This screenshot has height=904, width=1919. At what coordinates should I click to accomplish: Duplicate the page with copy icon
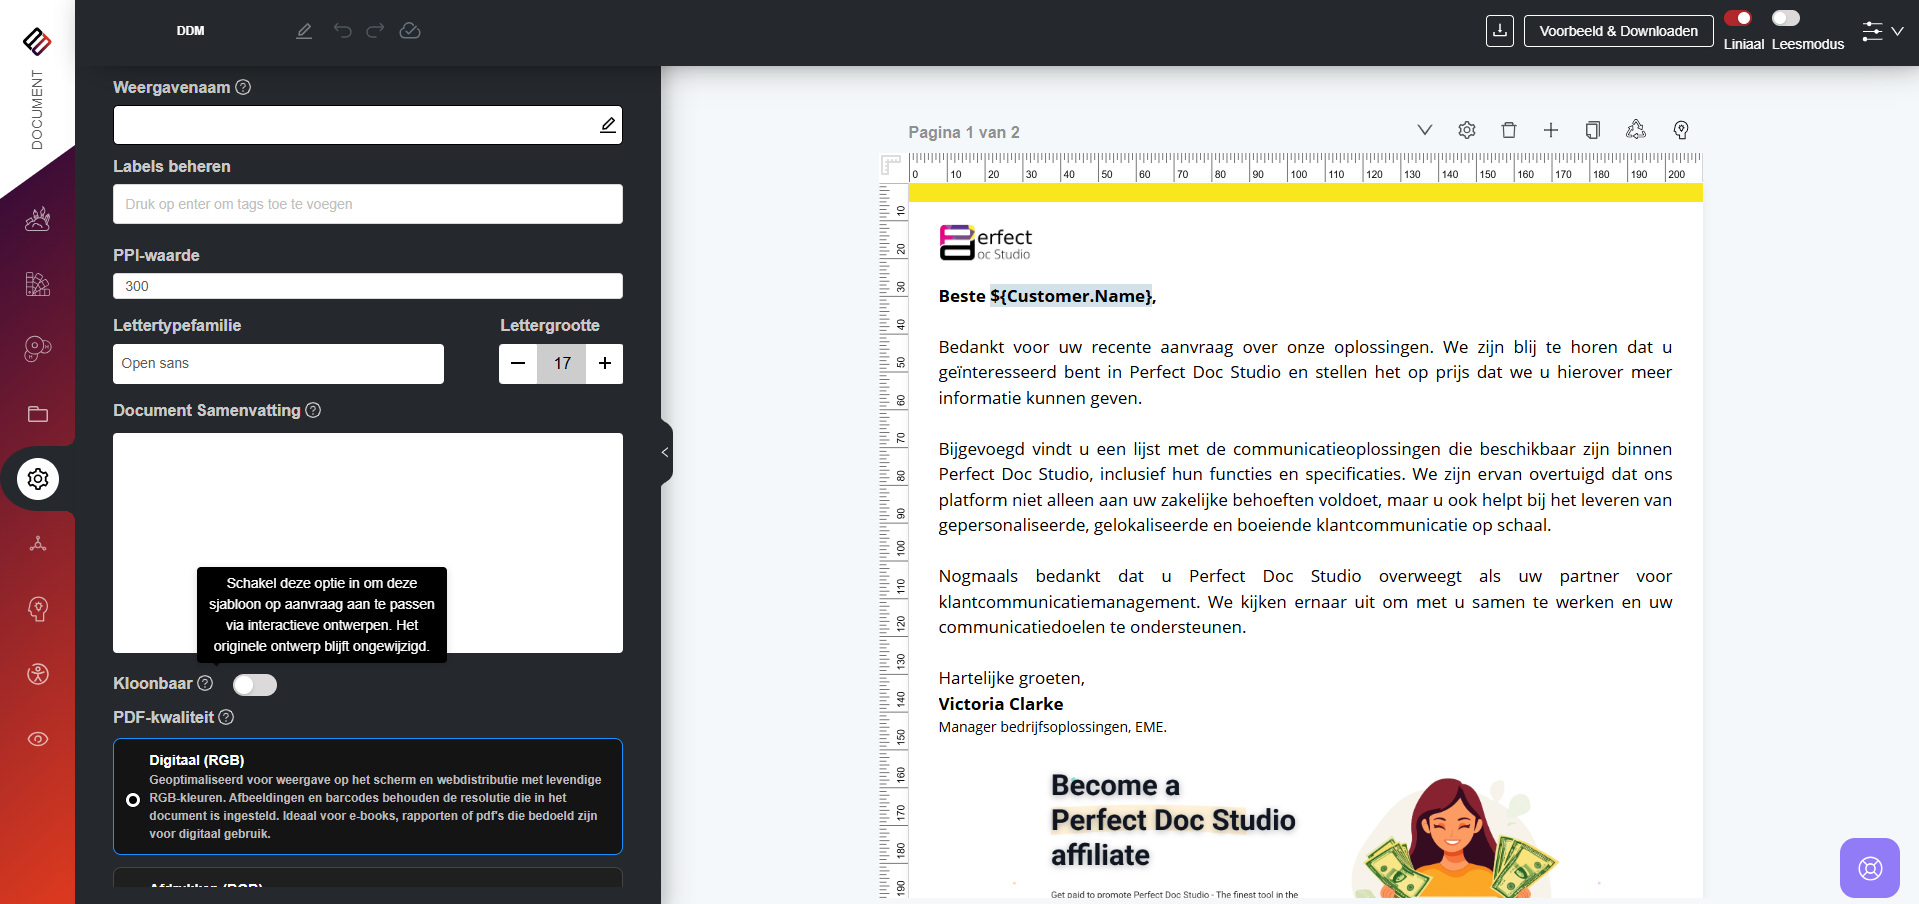tap(1592, 130)
